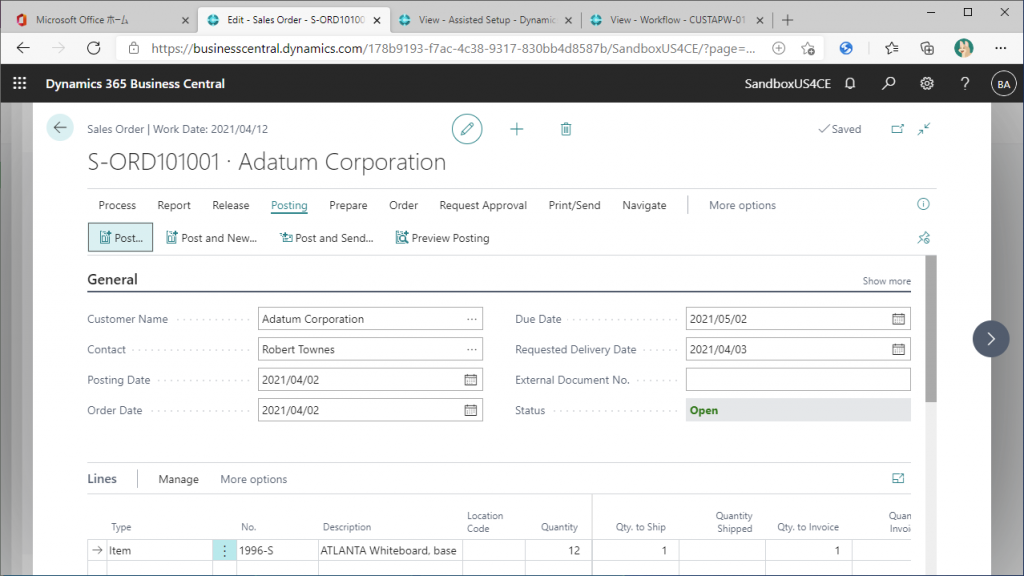The image size is (1024, 576).
Task: Open the Release menu
Action: point(231,205)
